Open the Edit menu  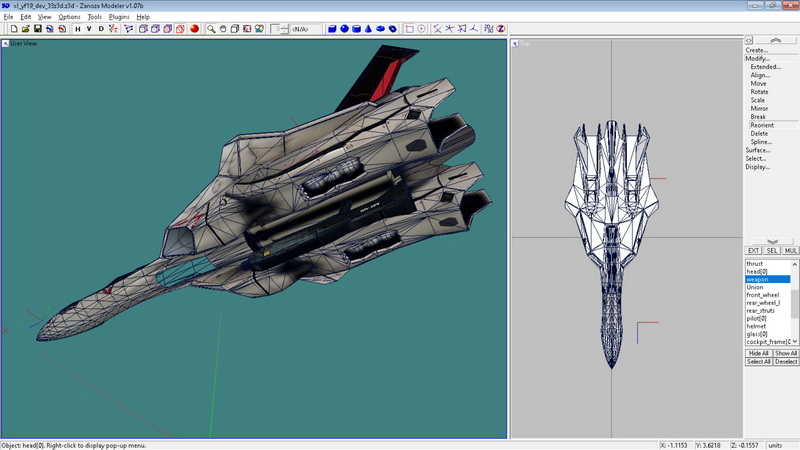click(26, 17)
